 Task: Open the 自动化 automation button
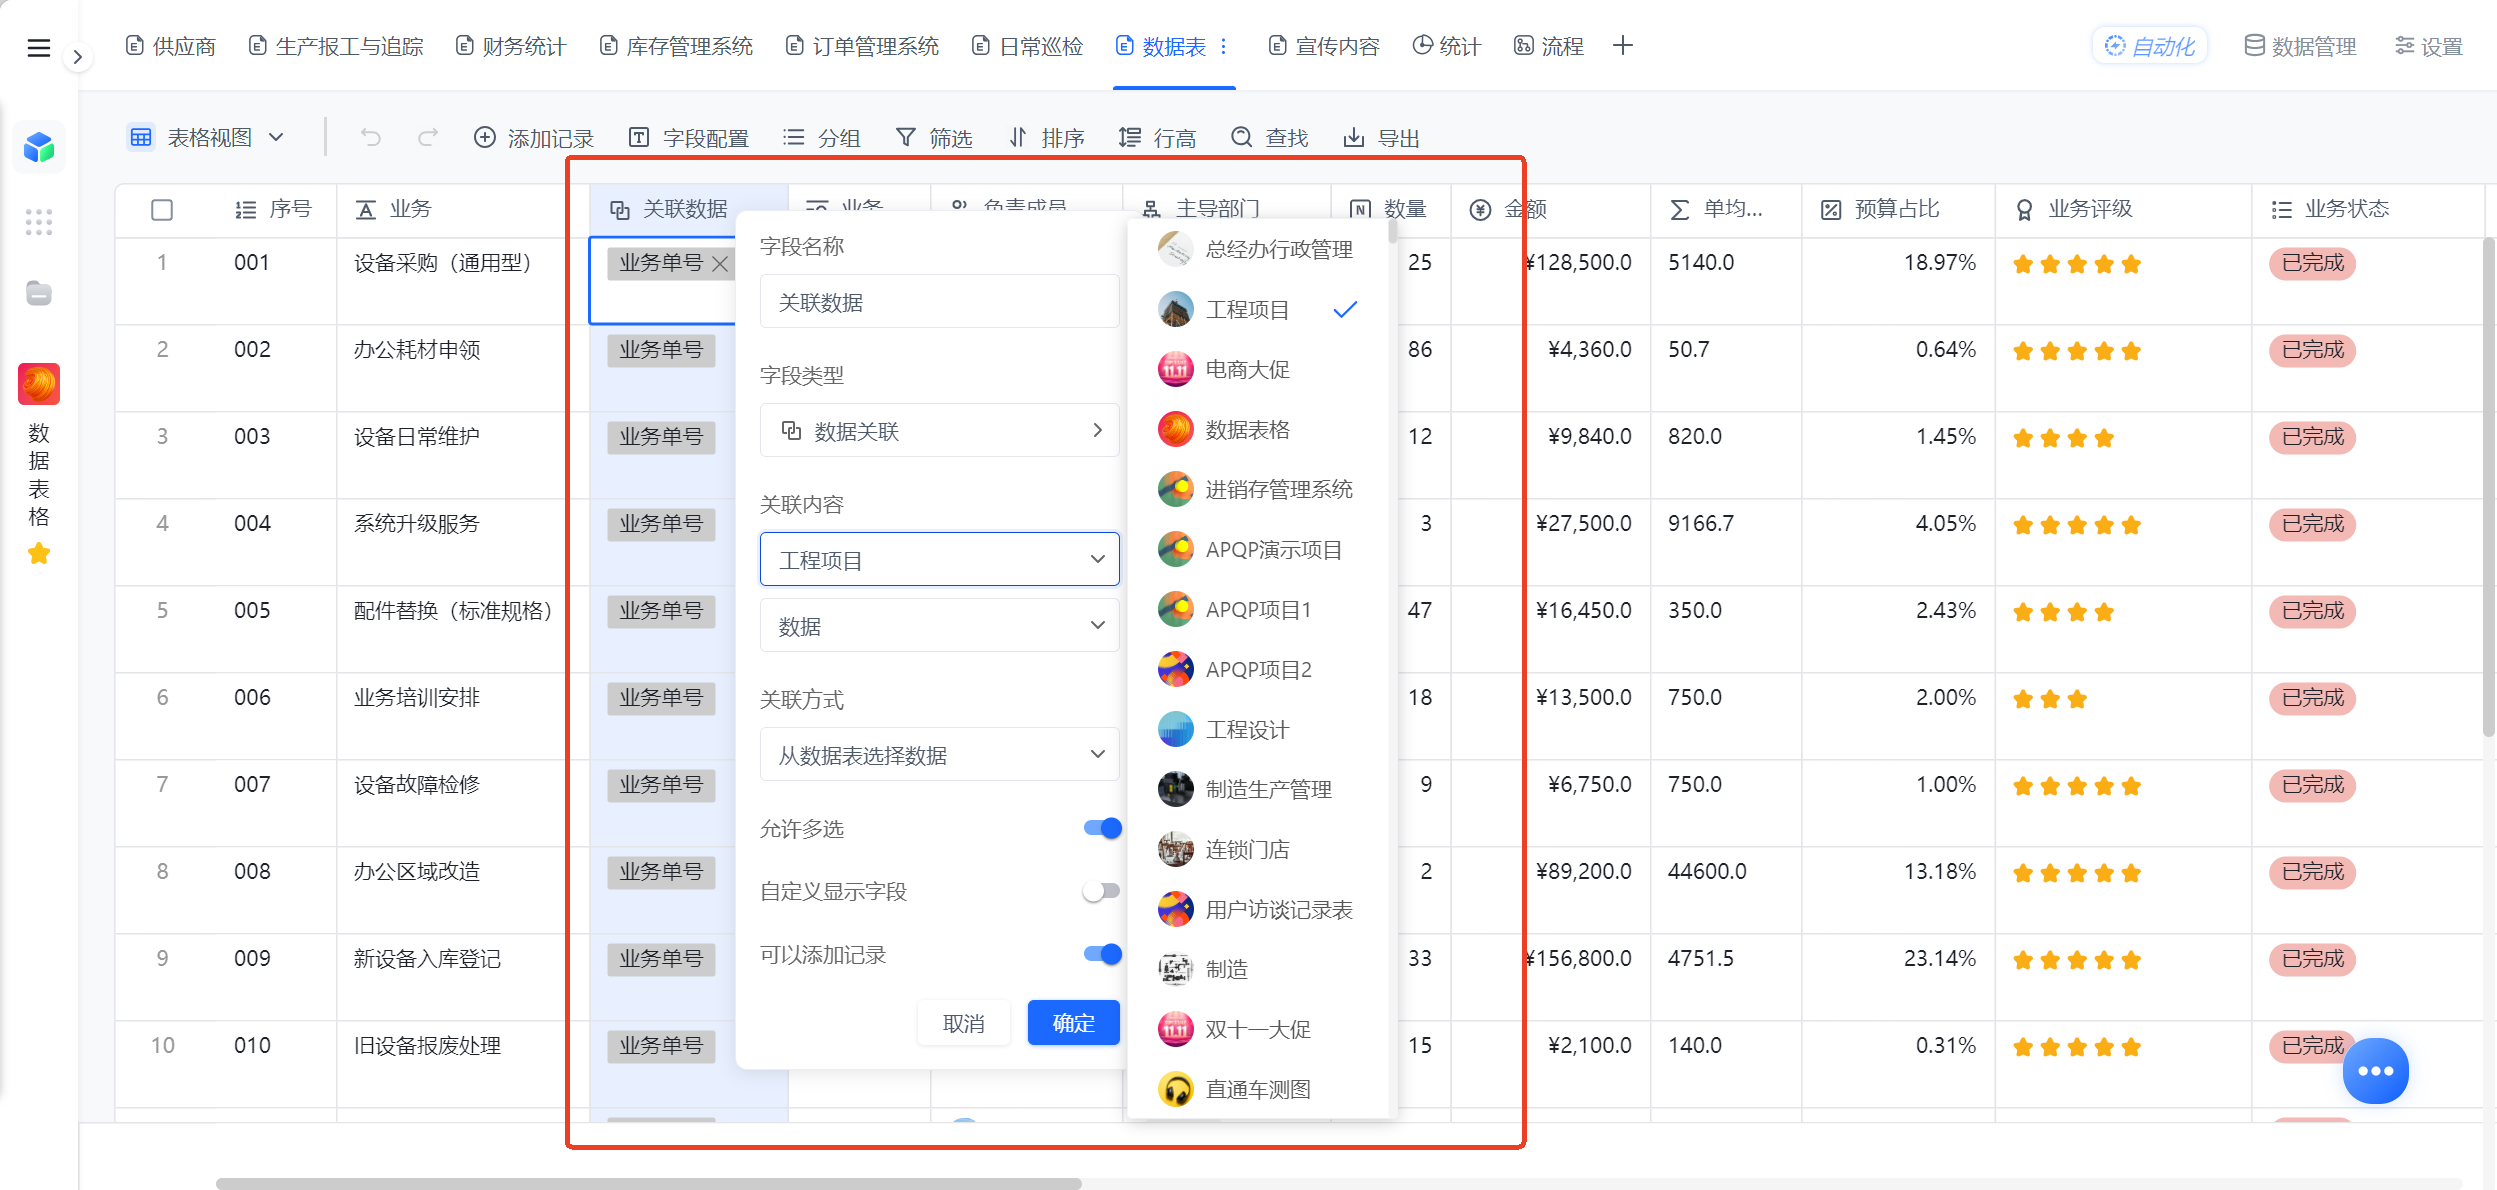click(x=2150, y=46)
